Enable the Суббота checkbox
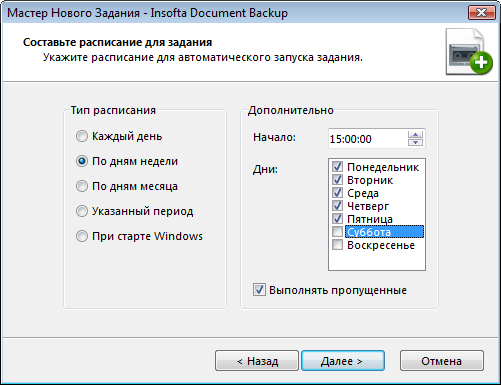 [x=337, y=232]
